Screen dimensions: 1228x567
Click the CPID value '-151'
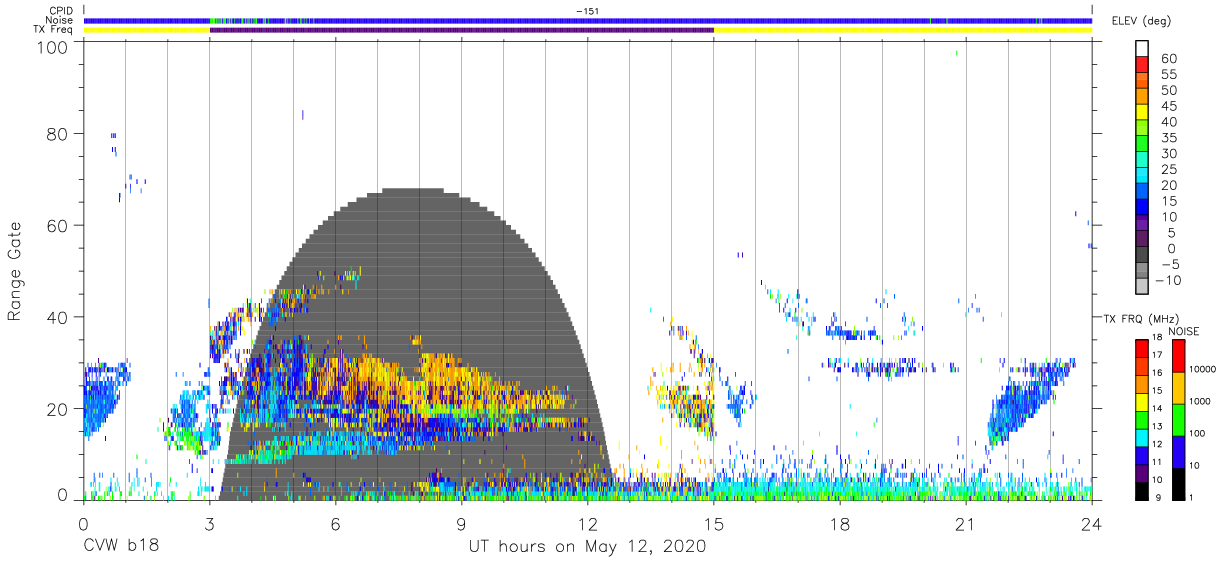[x=588, y=11]
